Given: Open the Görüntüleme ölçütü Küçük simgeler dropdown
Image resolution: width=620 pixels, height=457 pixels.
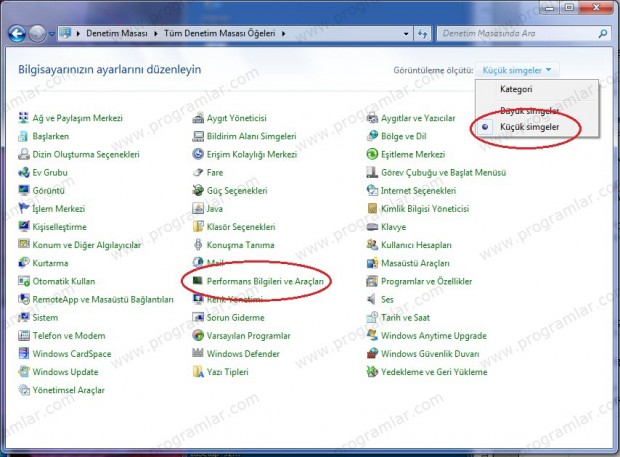Looking at the screenshot, I should pyautogui.click(x=517, y=70).
